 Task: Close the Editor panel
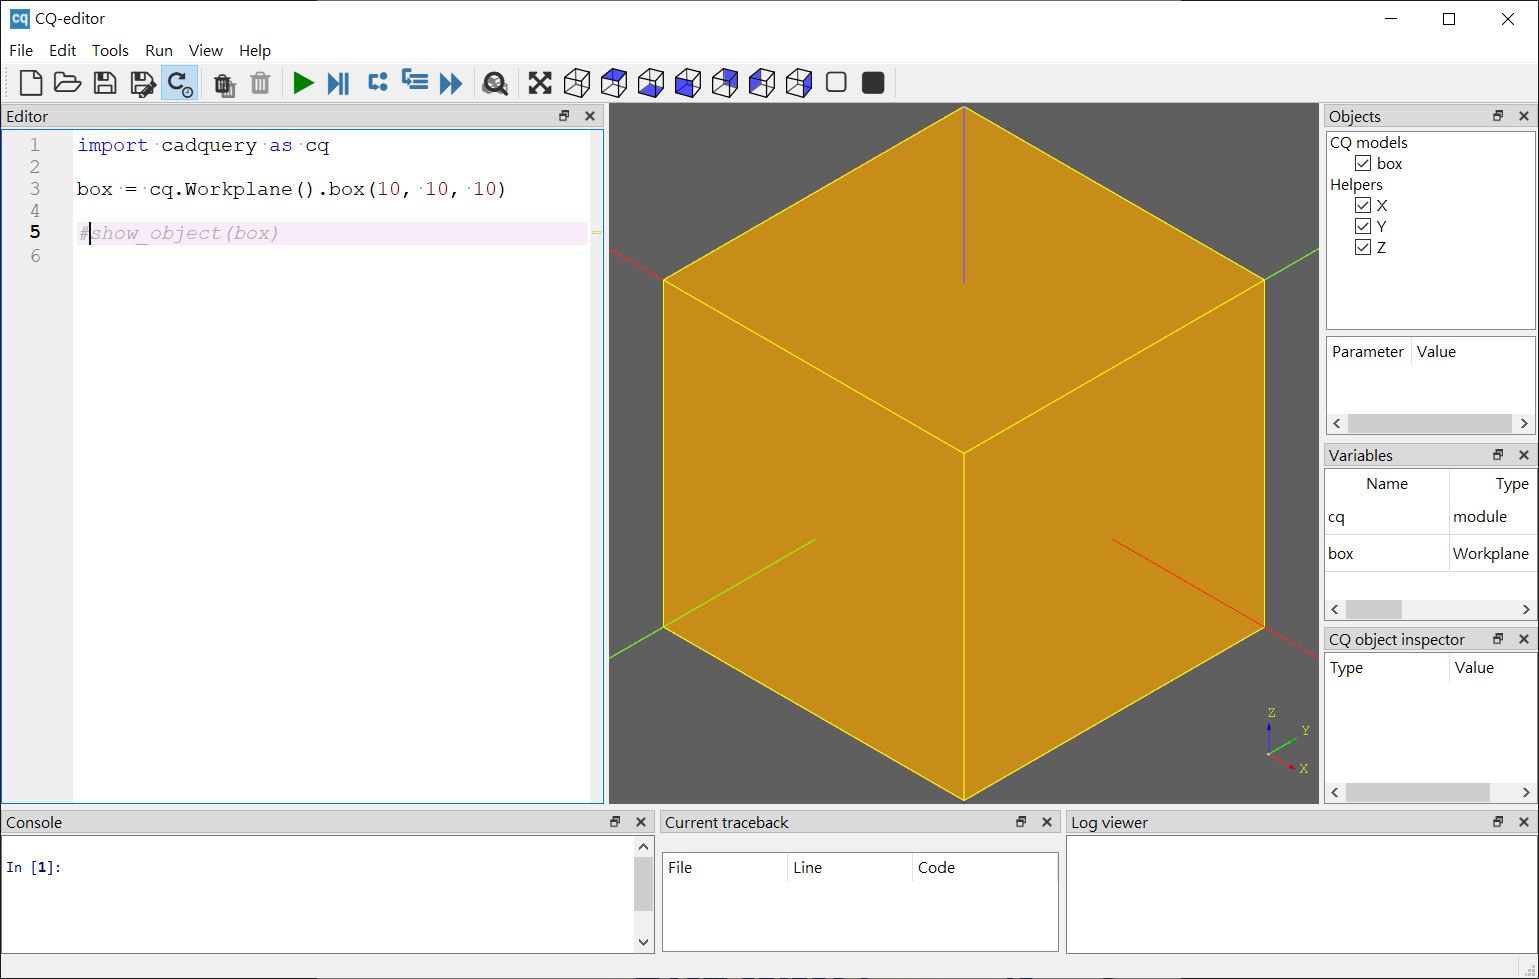[x=590, y=116]
